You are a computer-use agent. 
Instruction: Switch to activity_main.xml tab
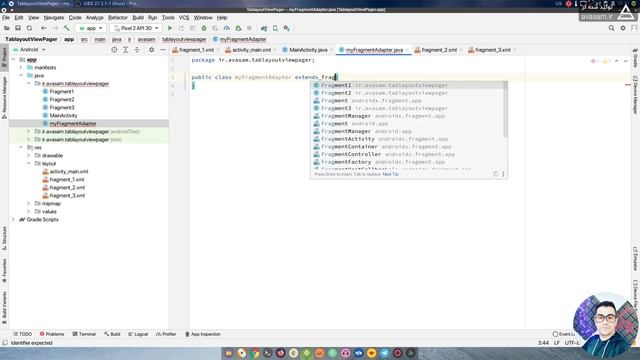coord(251,50)
